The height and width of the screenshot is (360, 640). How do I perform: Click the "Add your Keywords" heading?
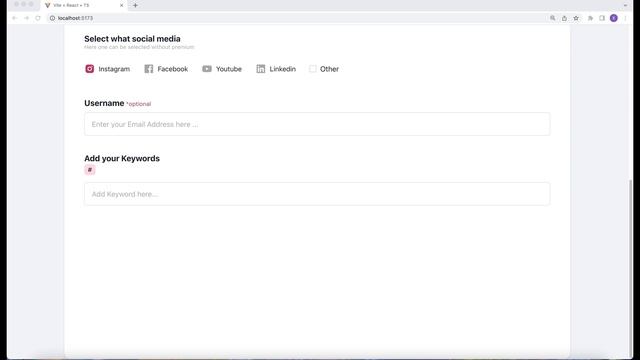(x=122, y=158)
